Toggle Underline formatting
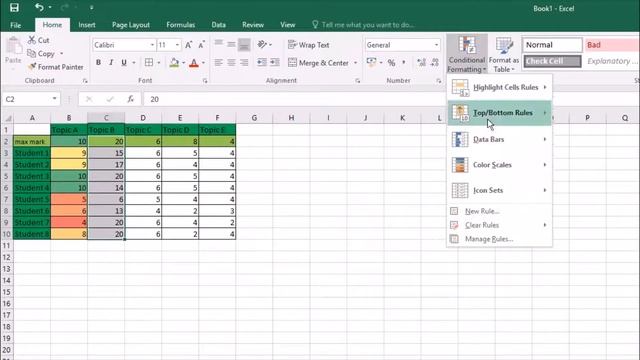640x360 pixels. [124, 62]
